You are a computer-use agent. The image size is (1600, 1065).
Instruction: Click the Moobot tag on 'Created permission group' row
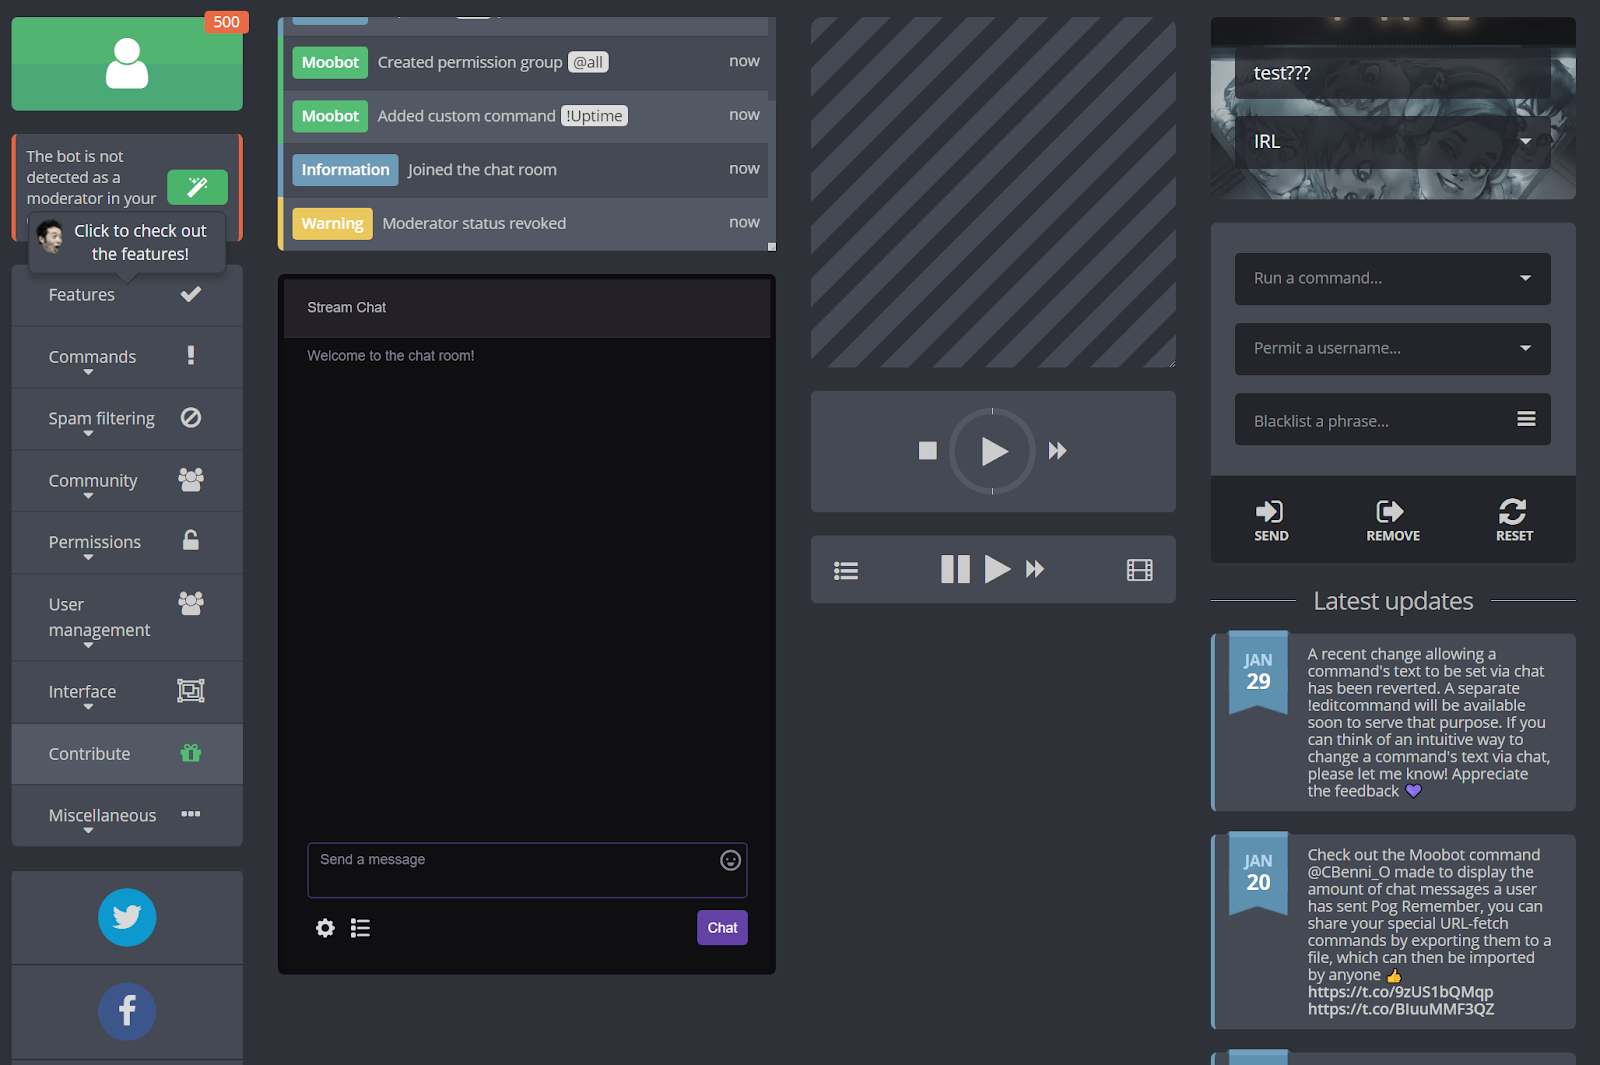(x=330, y=62)
